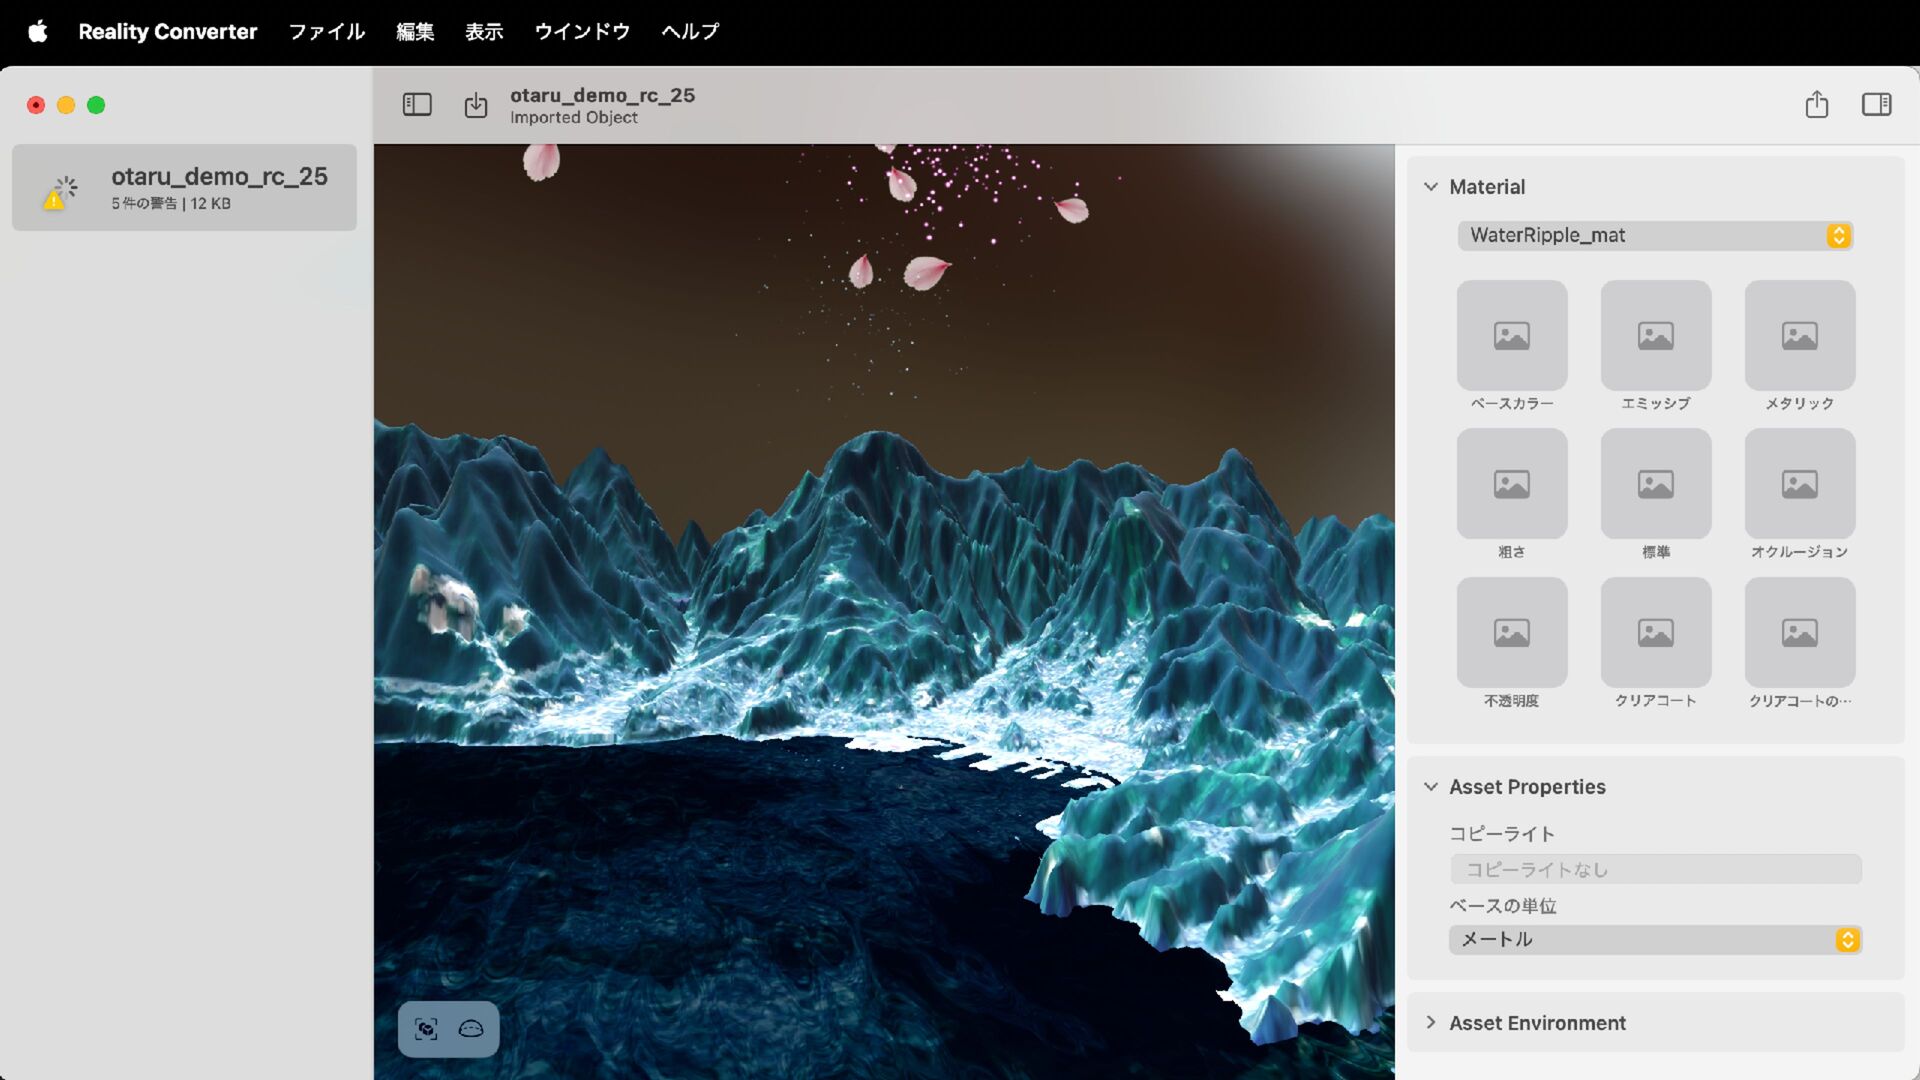Select otaru_demo_rc_25 in the sidebar list
This screenshot has height=1080, width=1920.
[218, 187]
